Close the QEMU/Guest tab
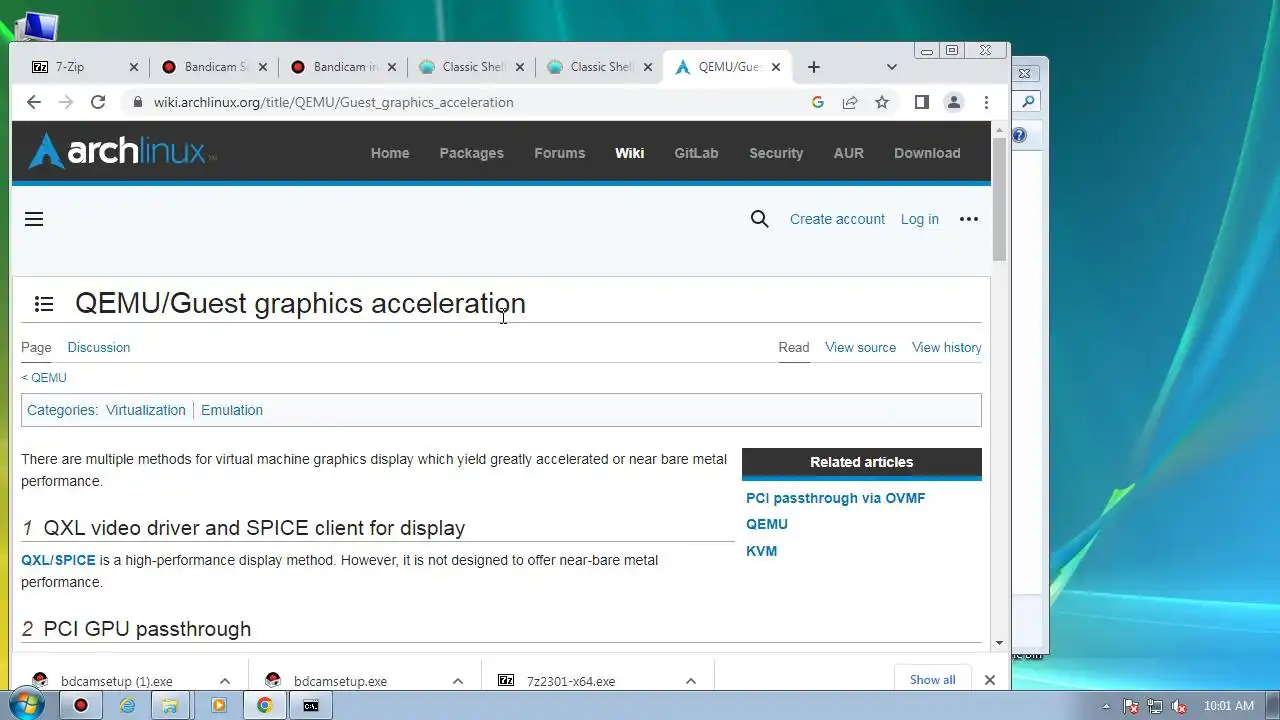The width and height of the screenshot is (1280, 720). click(x=776, y=67)
